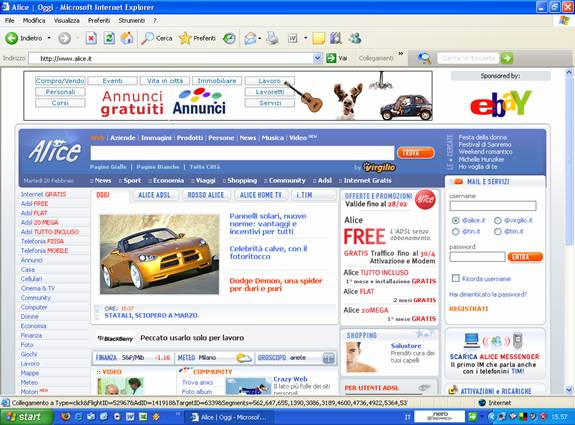Open the Messenger people icon
The height and width of the screenshot is (425, 575).
pyautogui.click(x=355, y=38)
